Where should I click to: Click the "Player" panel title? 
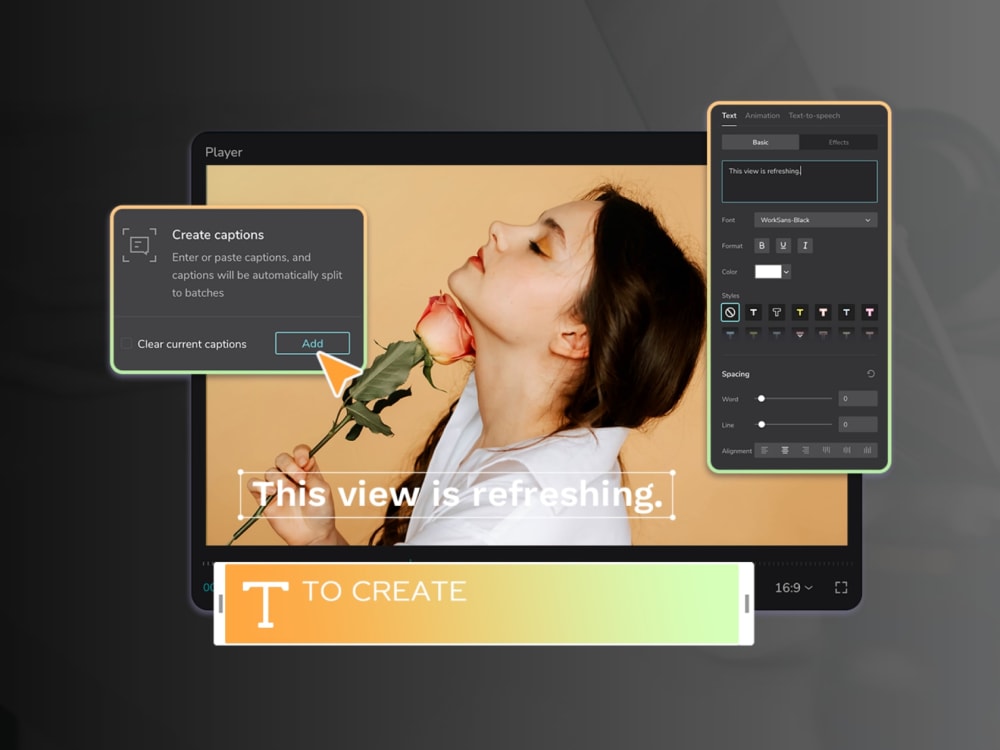click(x=224, y=152)
